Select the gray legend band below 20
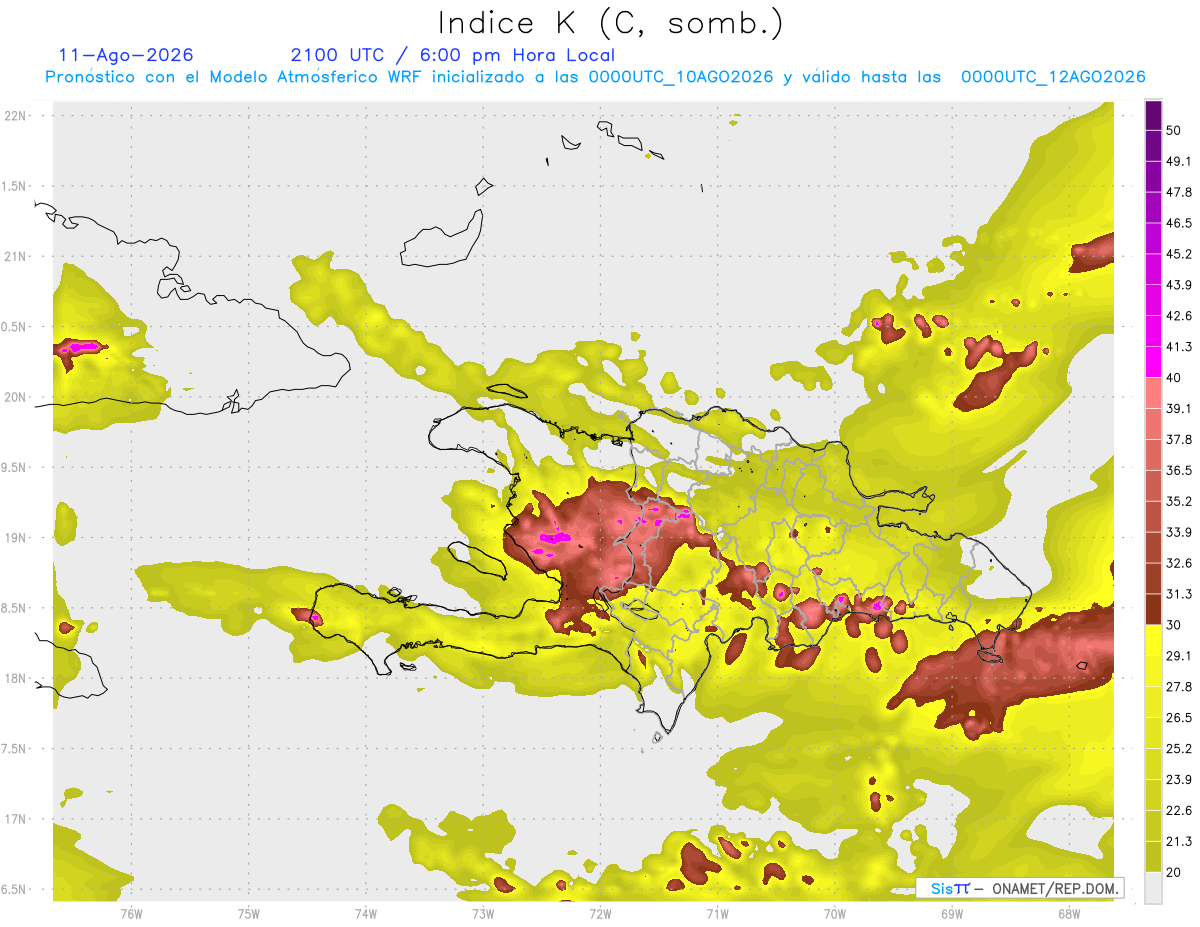 [1153, 888]
